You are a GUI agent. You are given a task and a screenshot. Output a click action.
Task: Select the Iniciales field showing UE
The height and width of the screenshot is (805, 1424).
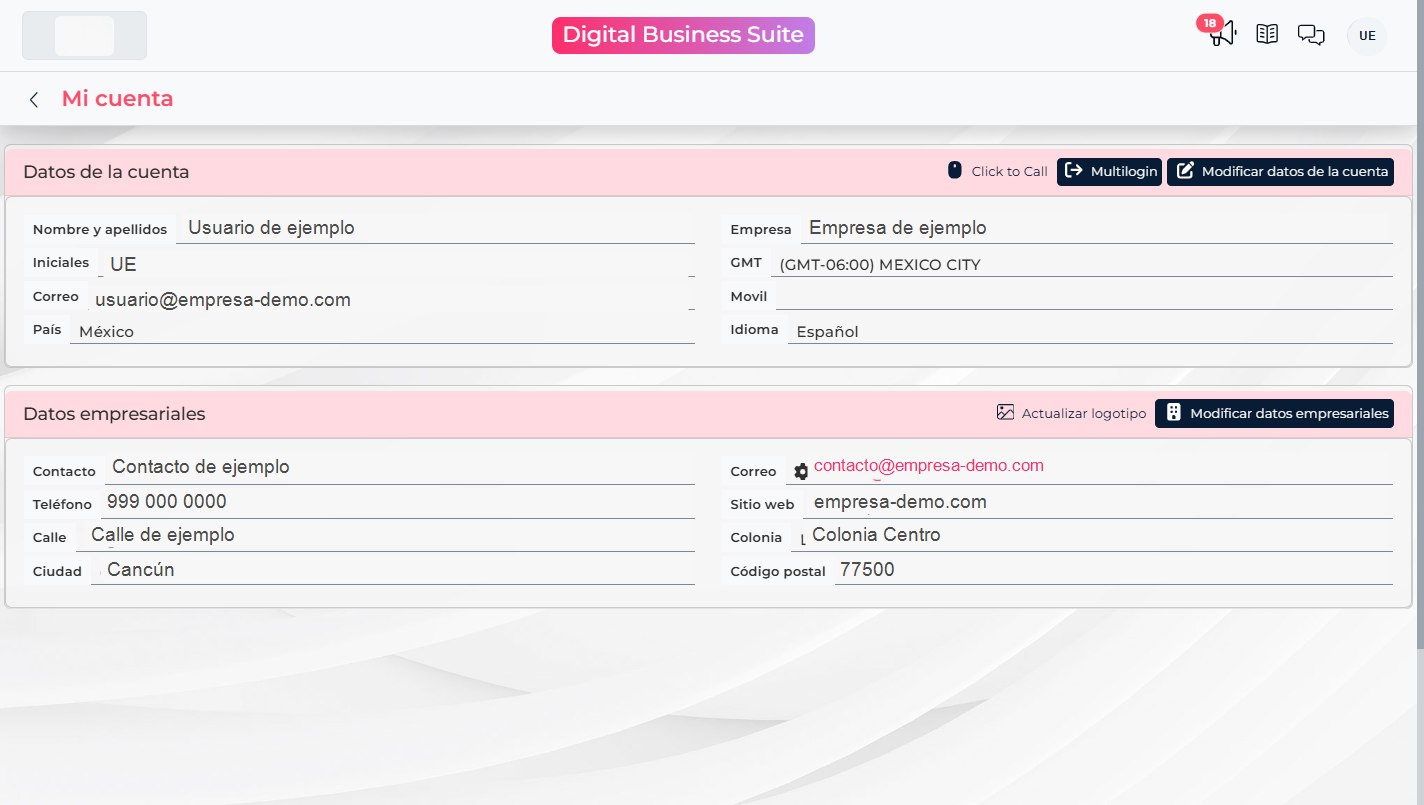pyautogui.click(x=397, y=264)
